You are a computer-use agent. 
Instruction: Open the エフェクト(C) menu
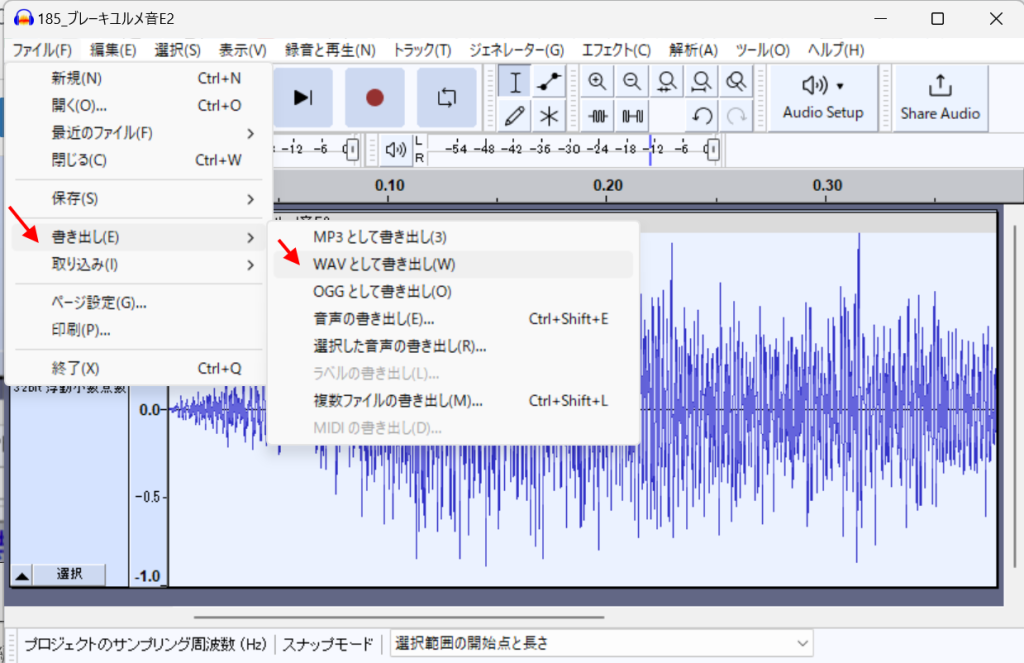pyautogui.click(x=616, y=50)
